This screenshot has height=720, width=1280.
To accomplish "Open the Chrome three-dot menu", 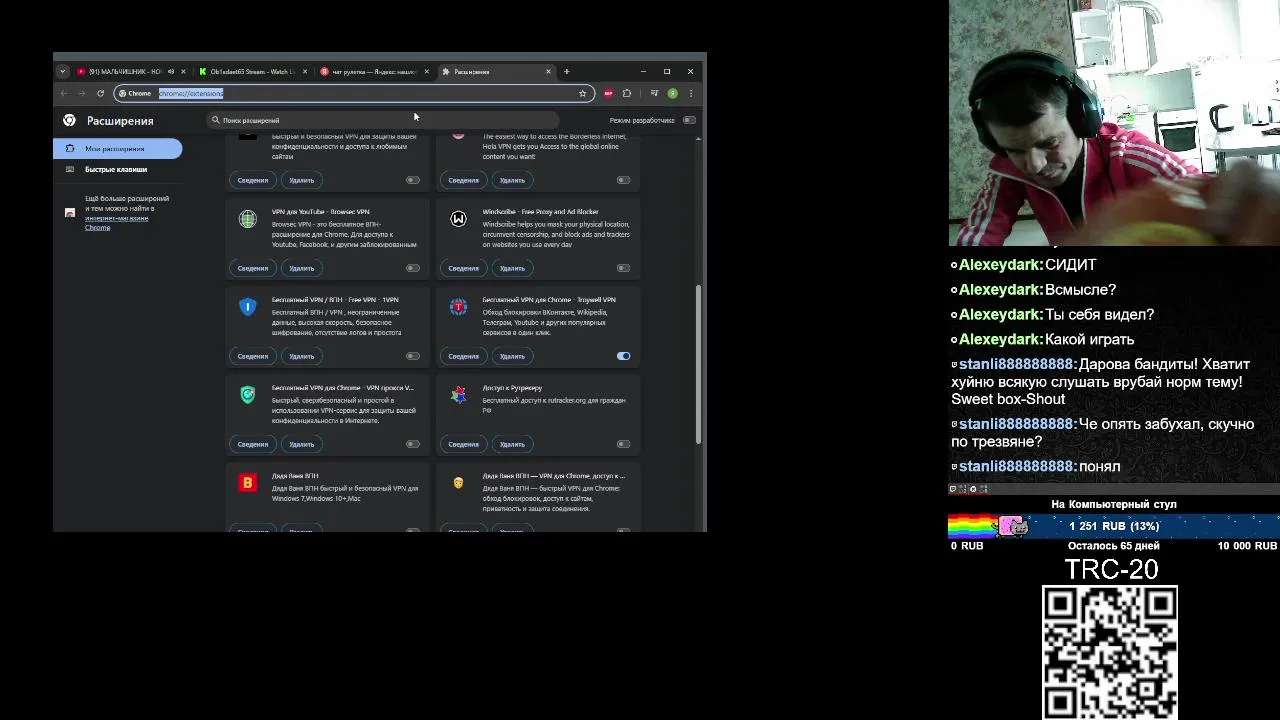I will pyautogui.click(x=690, y=93).
